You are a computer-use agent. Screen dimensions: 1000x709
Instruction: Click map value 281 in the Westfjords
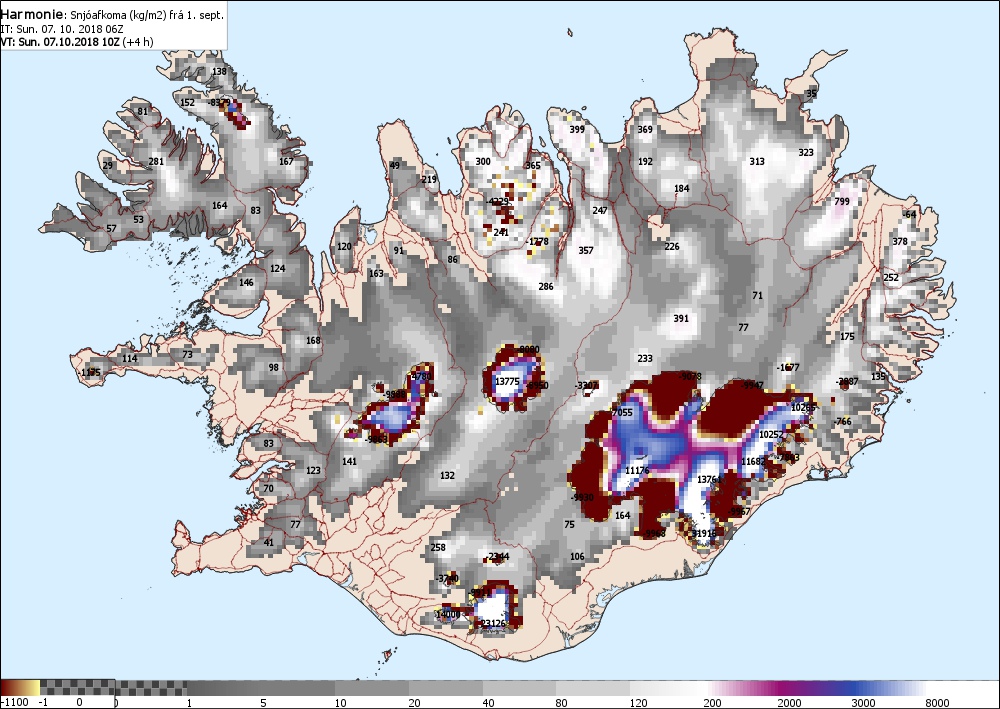click(x=156, y=161)
